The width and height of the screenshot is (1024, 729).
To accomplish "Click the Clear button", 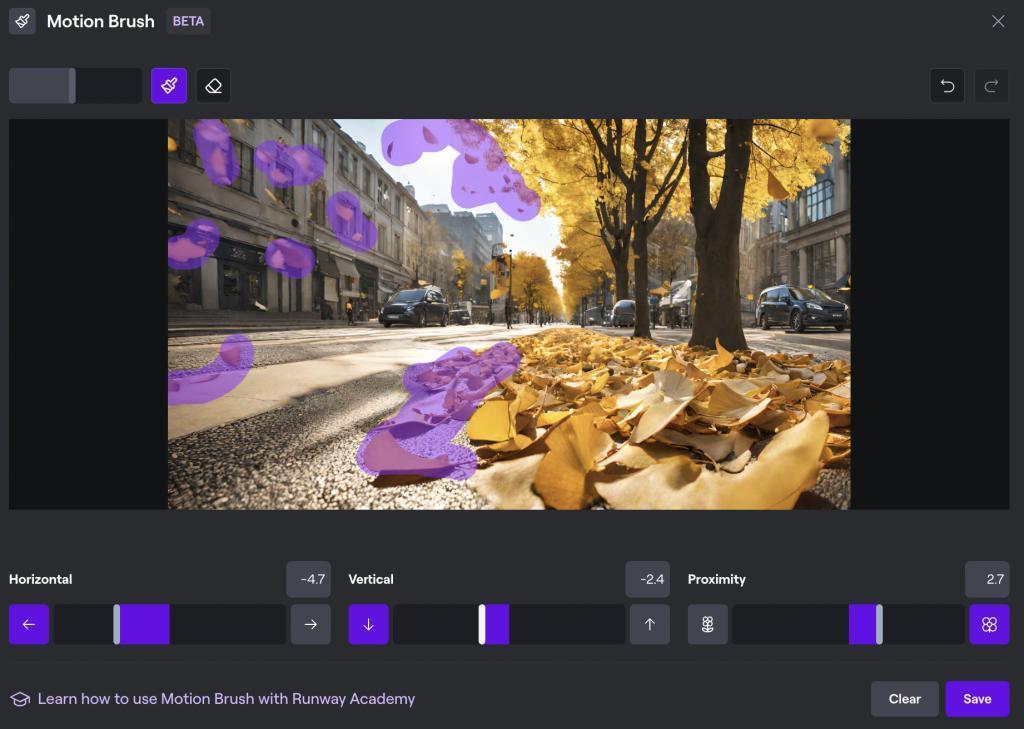I will coord(904,699).
